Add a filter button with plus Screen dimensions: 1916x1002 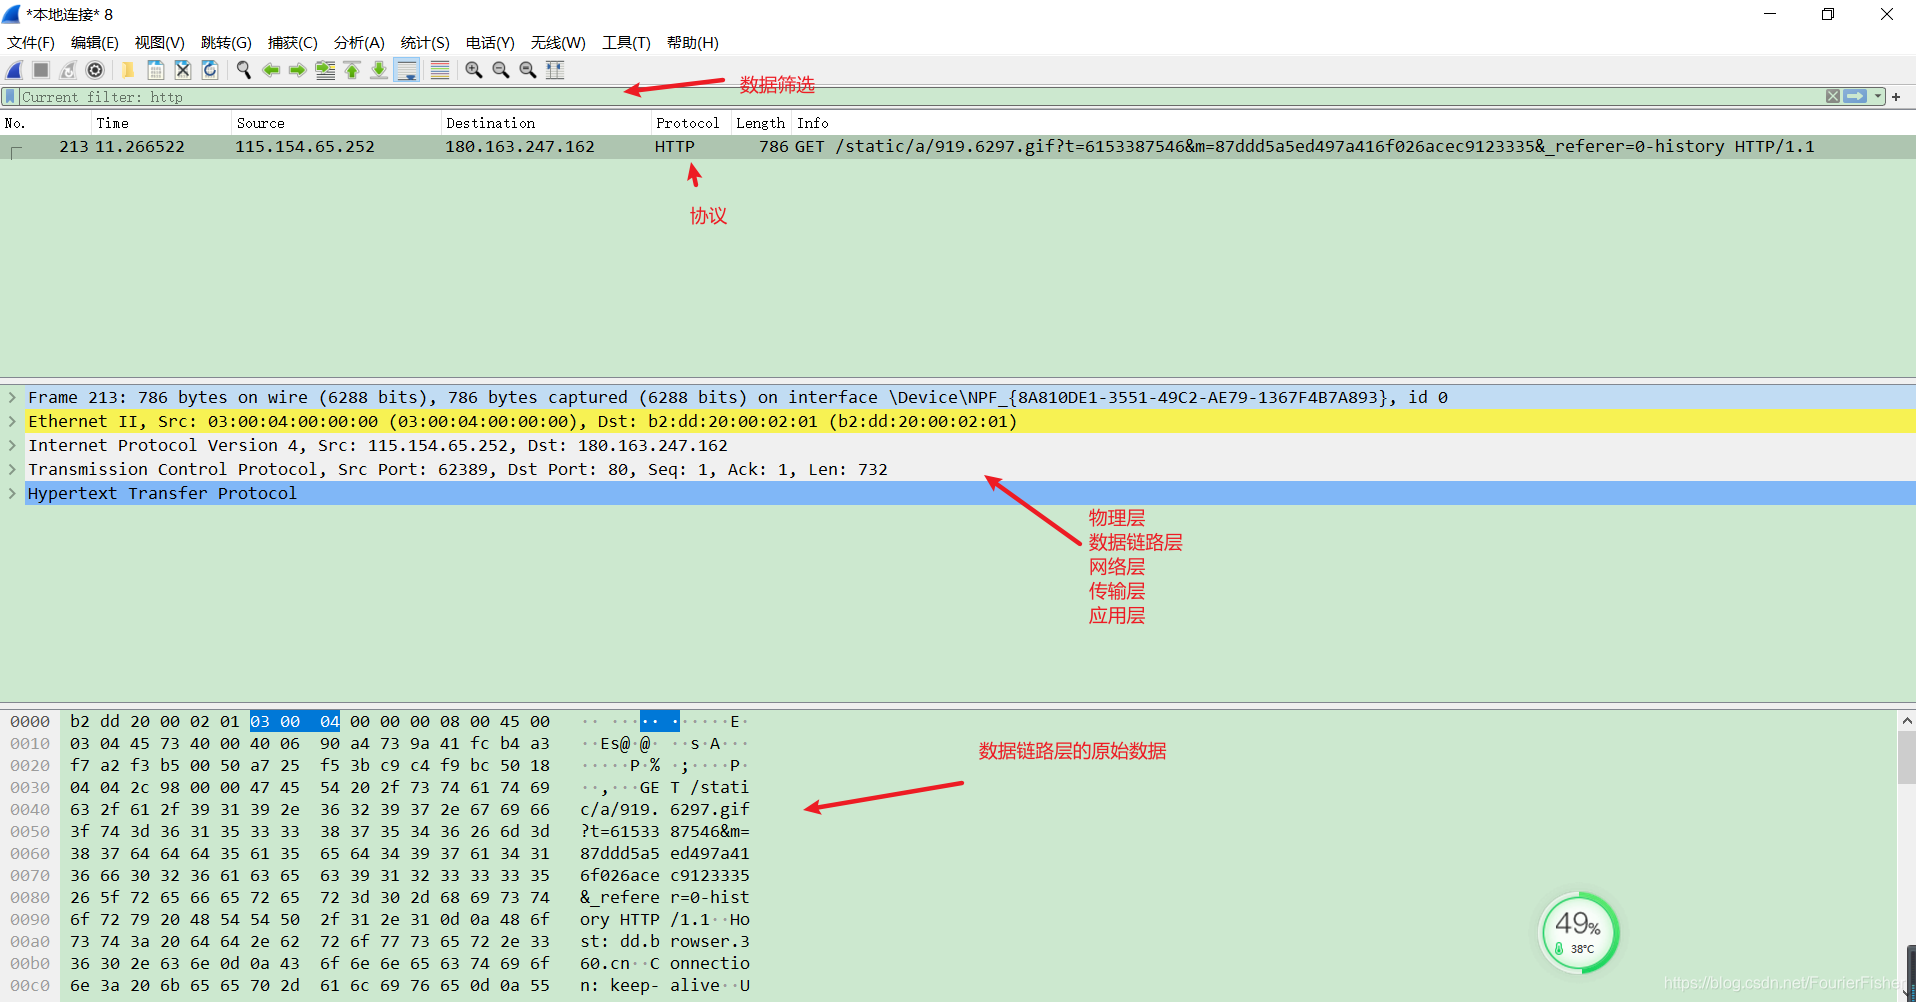click(1896, 97)
